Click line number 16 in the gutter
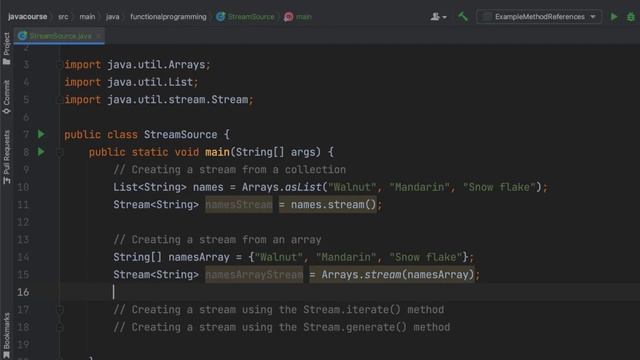This screenshot has height=360, width=640. point(23,292)
